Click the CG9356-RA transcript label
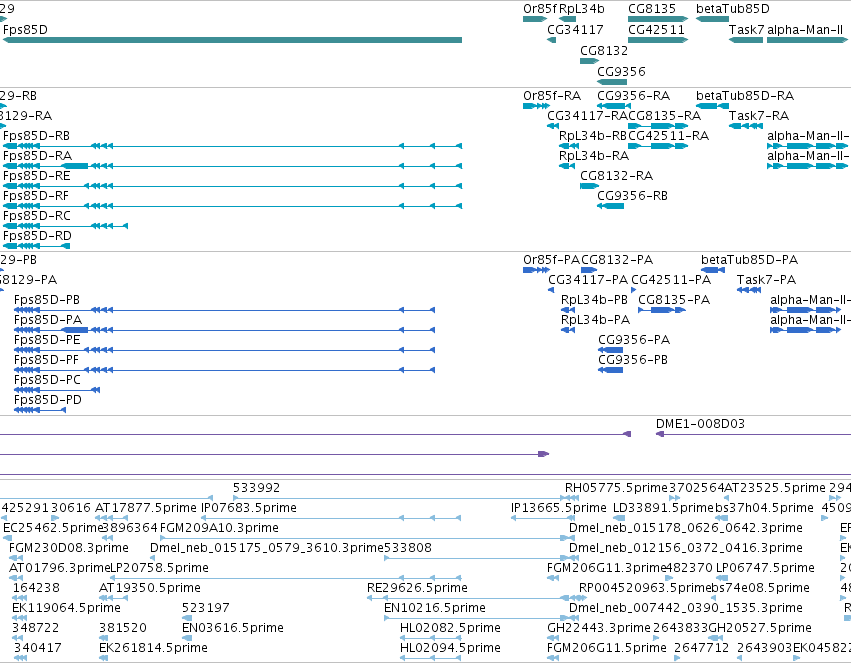Image resolution: width=851 pixels, height=663 pixels. pos(633,96)
